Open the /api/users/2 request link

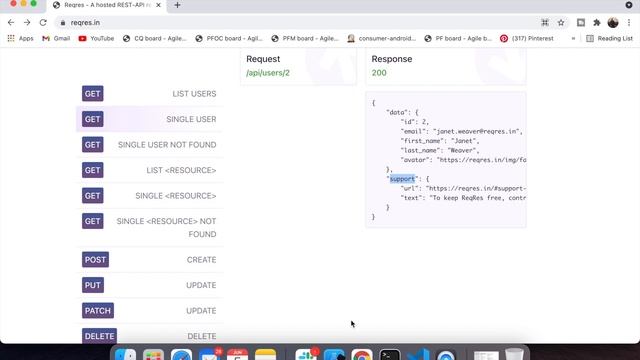(x=268, y=73)
